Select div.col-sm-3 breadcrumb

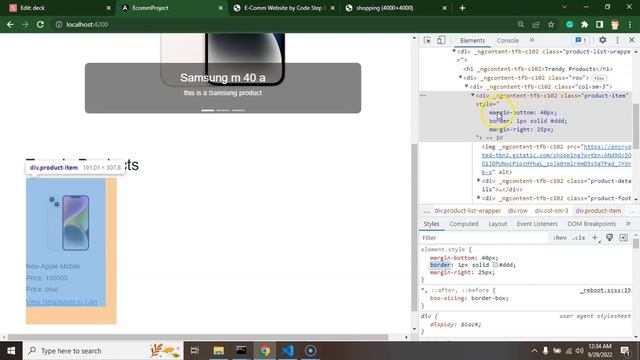click(x=551, y=211)
